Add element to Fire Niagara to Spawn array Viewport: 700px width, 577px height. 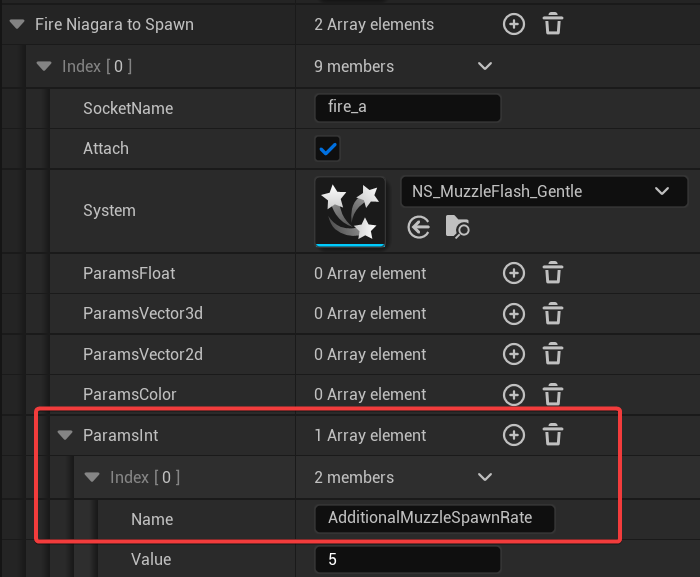[514, 24]
